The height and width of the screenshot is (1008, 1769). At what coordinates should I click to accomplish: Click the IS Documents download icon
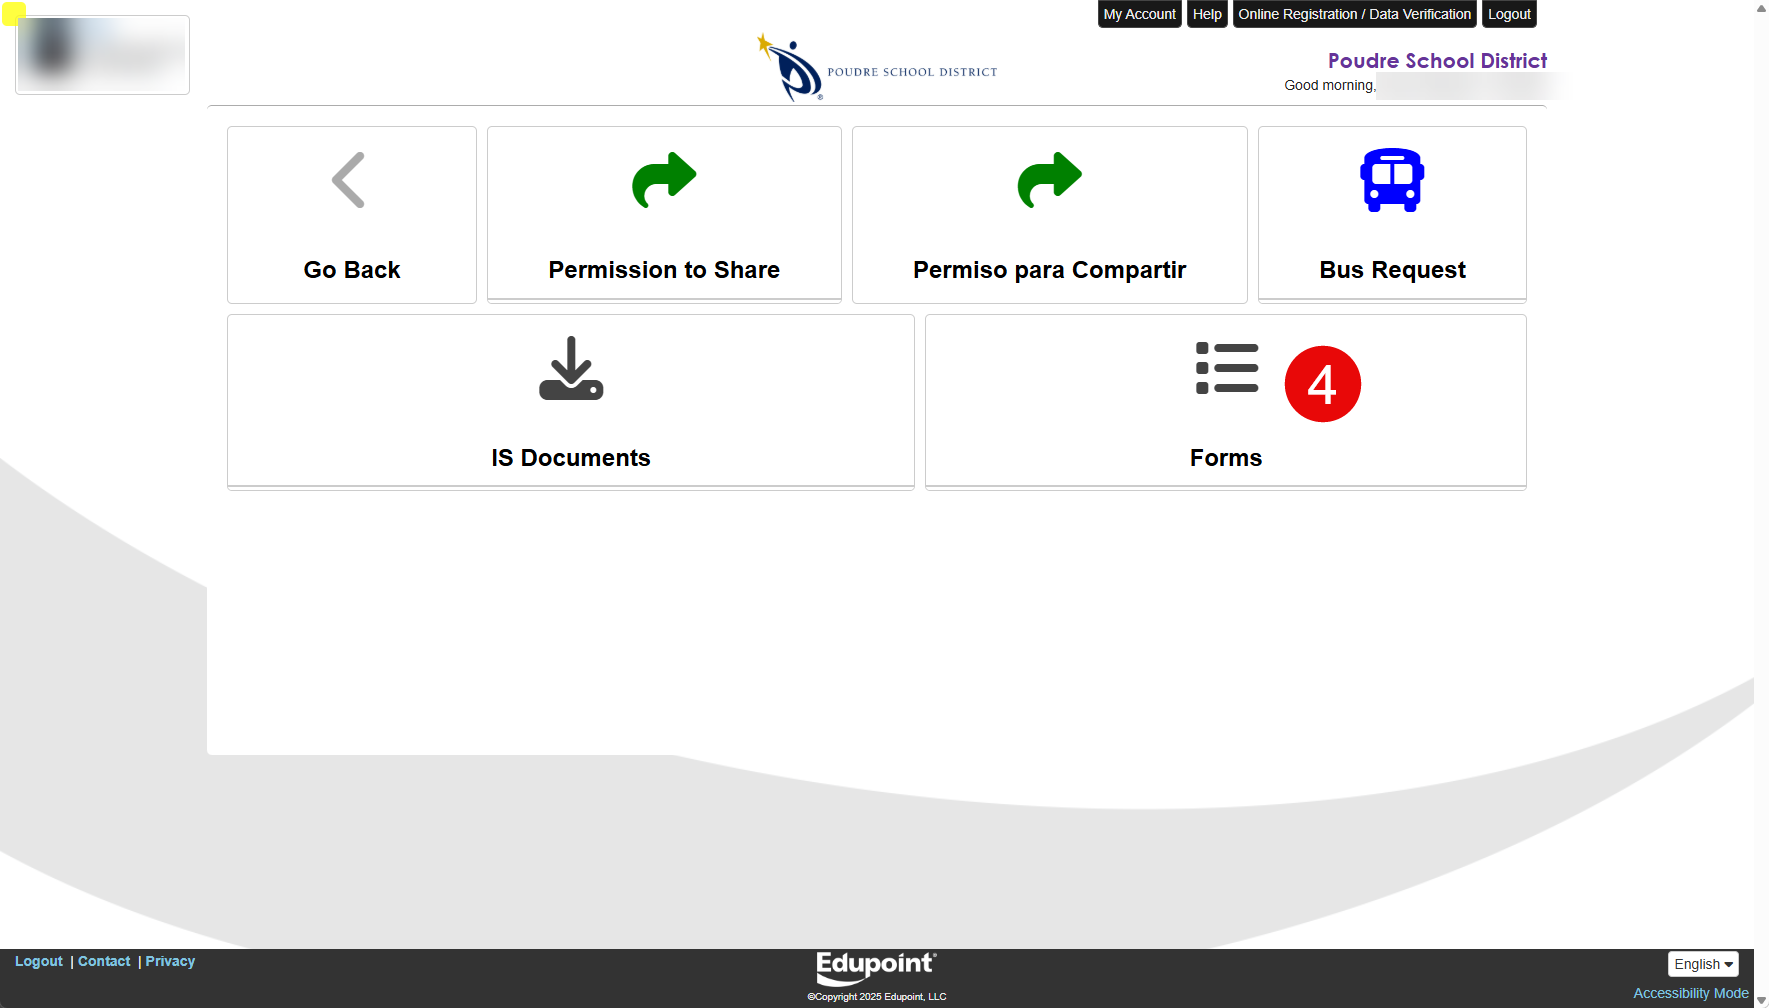pyautogui.click(x=571, y=368)
